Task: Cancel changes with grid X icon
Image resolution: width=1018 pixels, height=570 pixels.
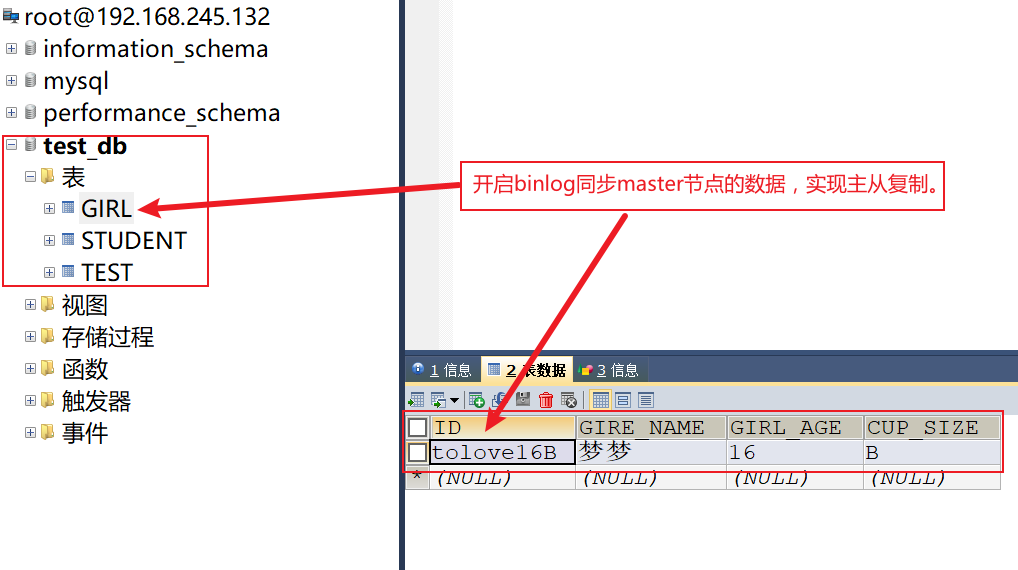Action: 569,400
